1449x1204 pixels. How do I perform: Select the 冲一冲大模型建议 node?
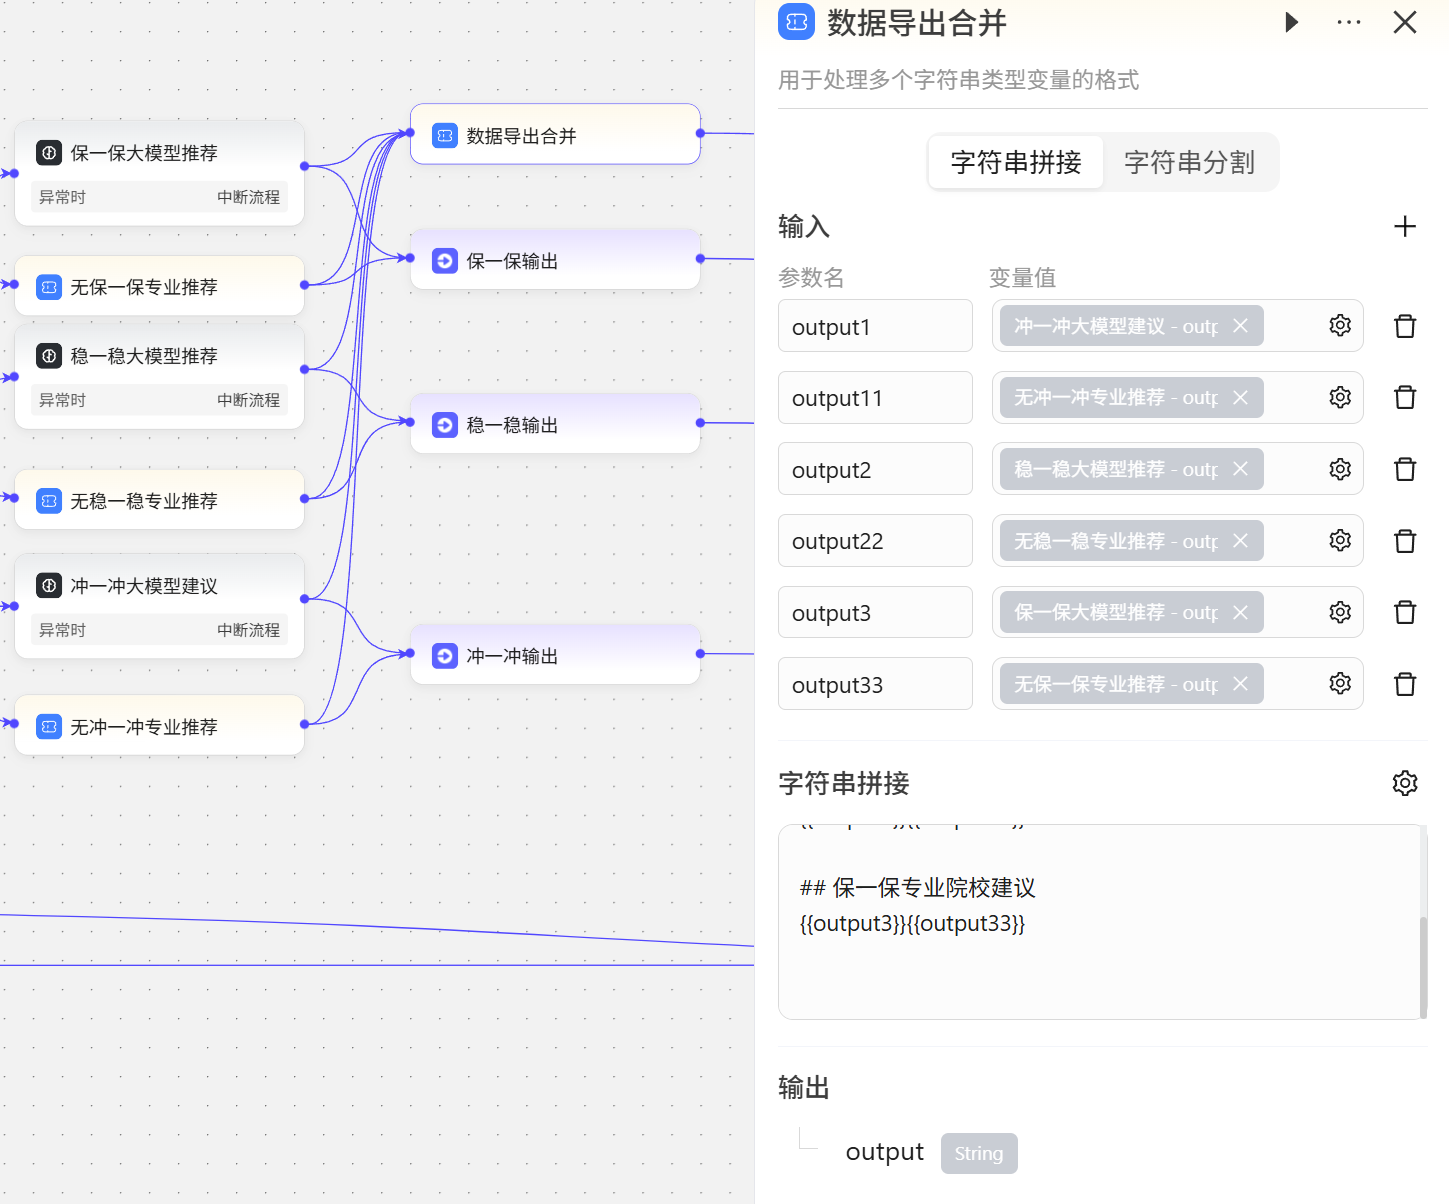159,586
